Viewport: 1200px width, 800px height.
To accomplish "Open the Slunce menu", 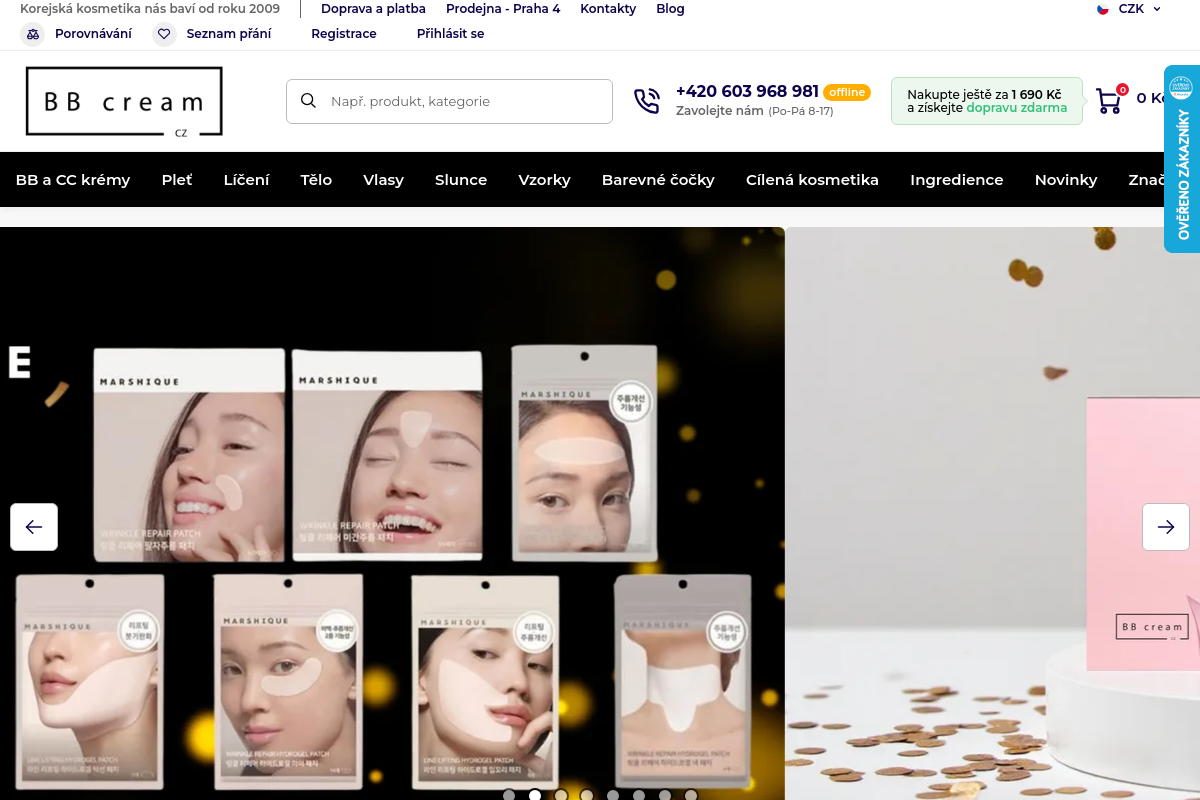I will 461,180.
